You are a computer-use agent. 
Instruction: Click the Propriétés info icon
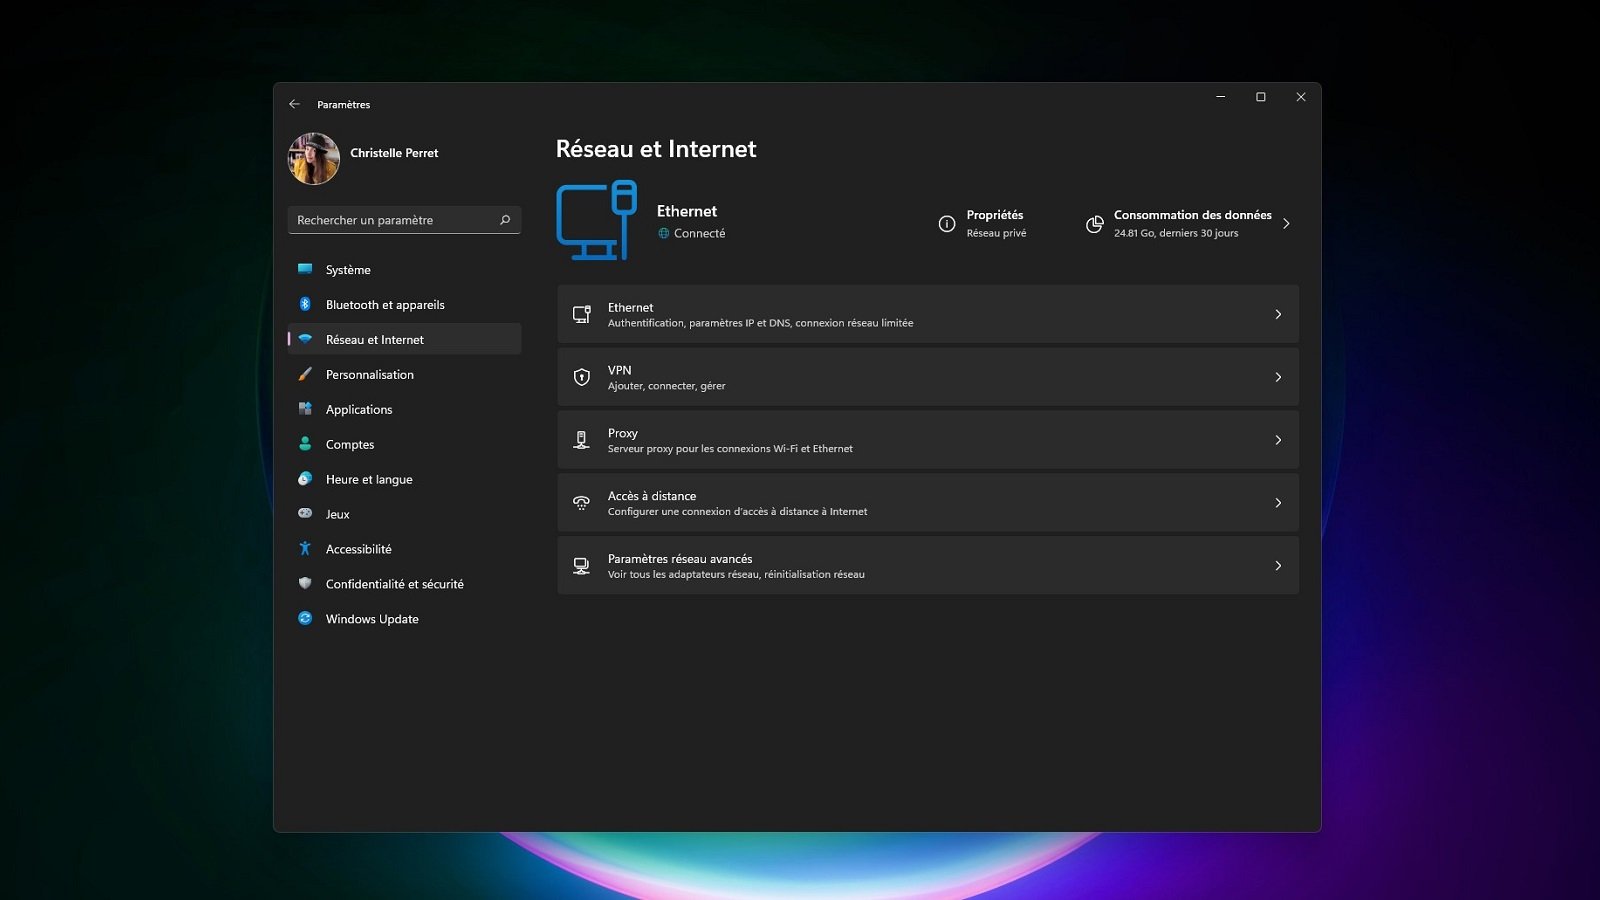946,224
